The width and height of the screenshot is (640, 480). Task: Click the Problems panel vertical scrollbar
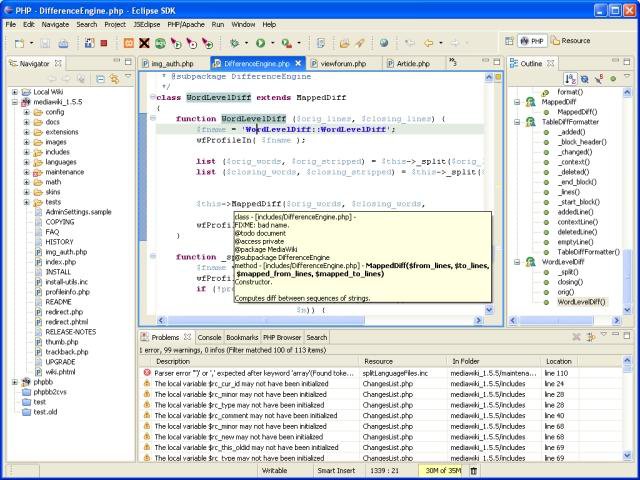pyautogui.click(x=627, y=410)
